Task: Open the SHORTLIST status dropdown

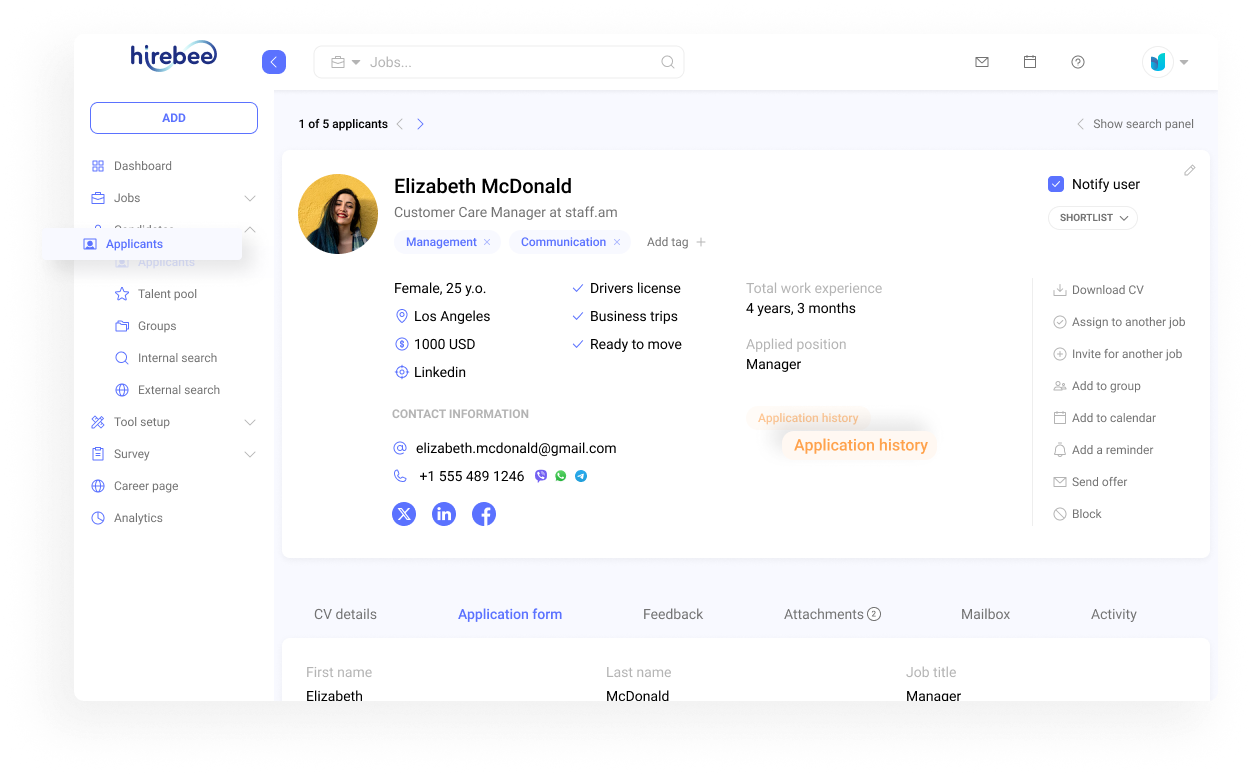Action: click(1092, 218)
